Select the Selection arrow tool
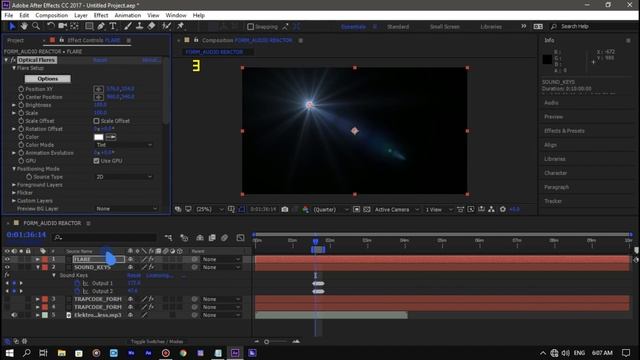 click(12, 26)
